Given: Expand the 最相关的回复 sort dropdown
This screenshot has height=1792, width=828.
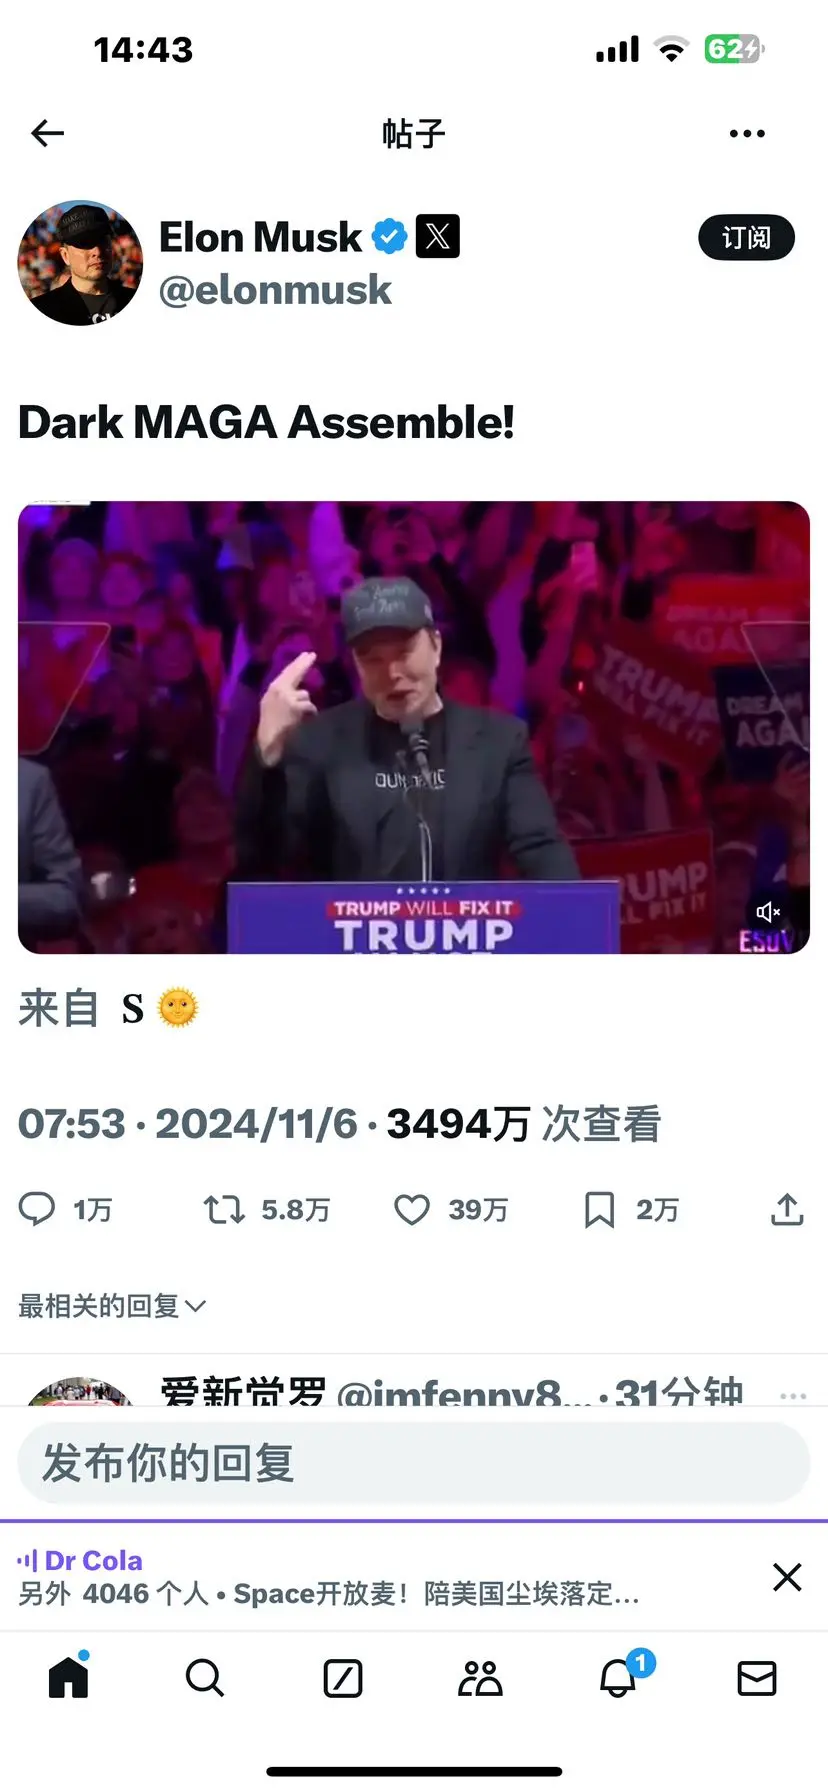Looking at the screenshot, I should point(112,1306).
